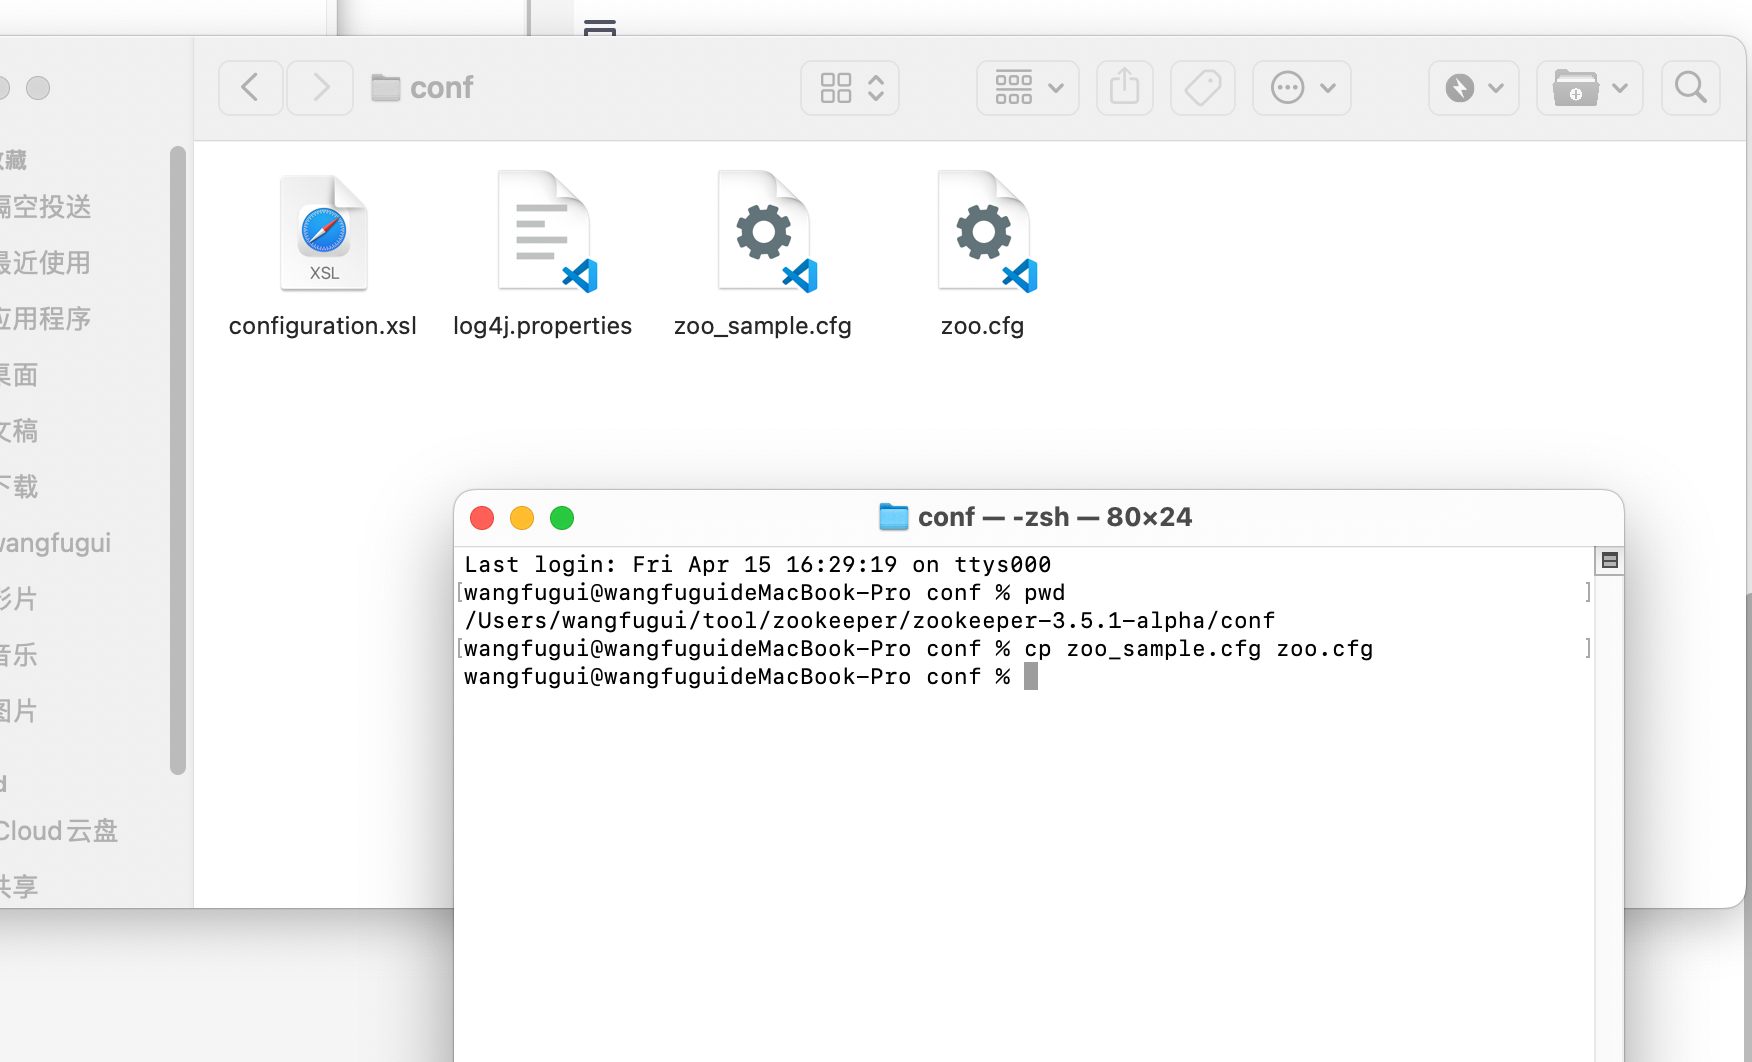
Task: Click the Terminal title 'conf — -zsh — 80×24'
Action: [1055, 517]
